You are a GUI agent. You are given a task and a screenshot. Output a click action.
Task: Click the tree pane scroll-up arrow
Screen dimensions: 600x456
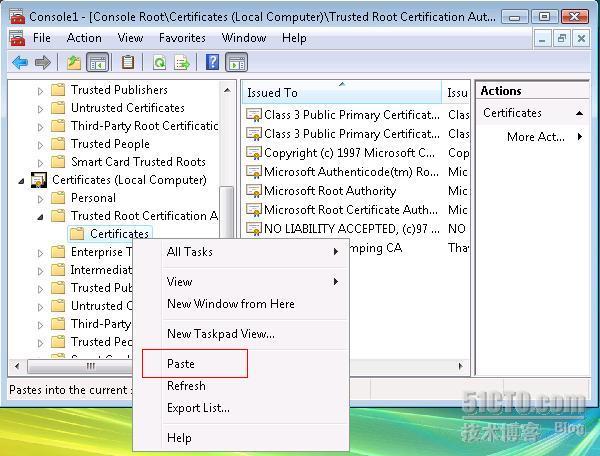(227, 91)
